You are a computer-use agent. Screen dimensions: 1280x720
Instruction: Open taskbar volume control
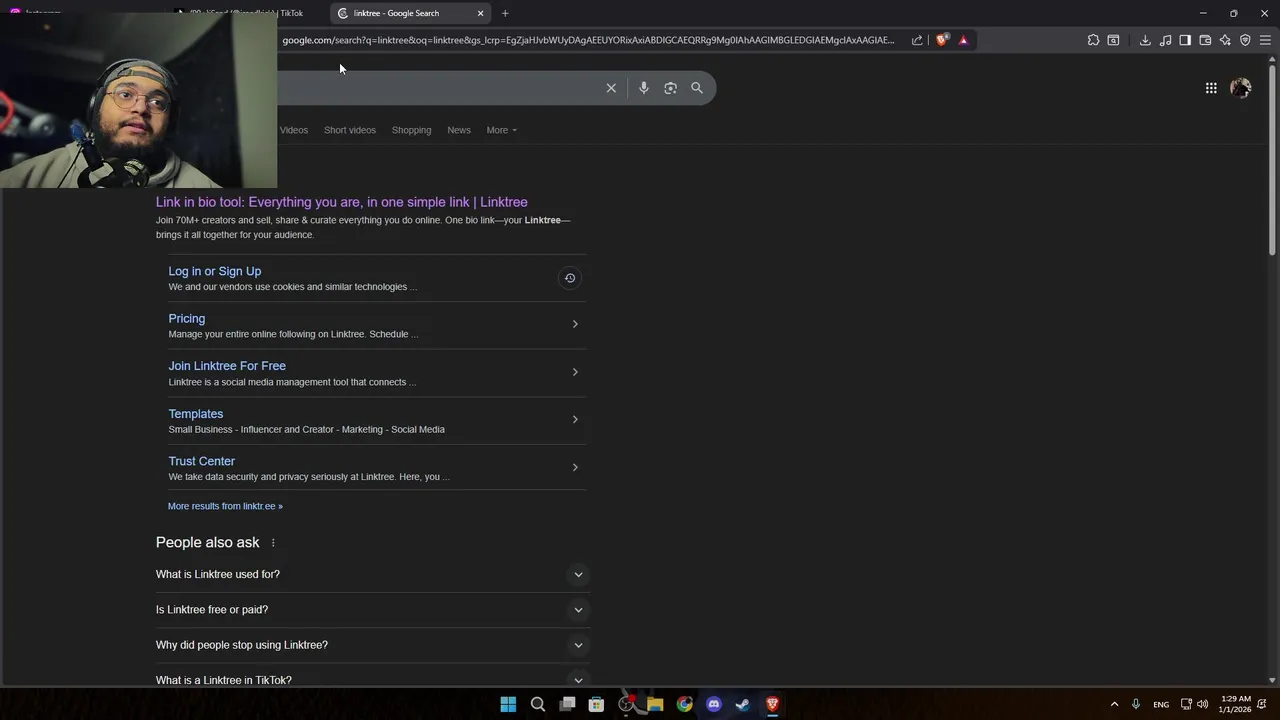[1202, 704]
